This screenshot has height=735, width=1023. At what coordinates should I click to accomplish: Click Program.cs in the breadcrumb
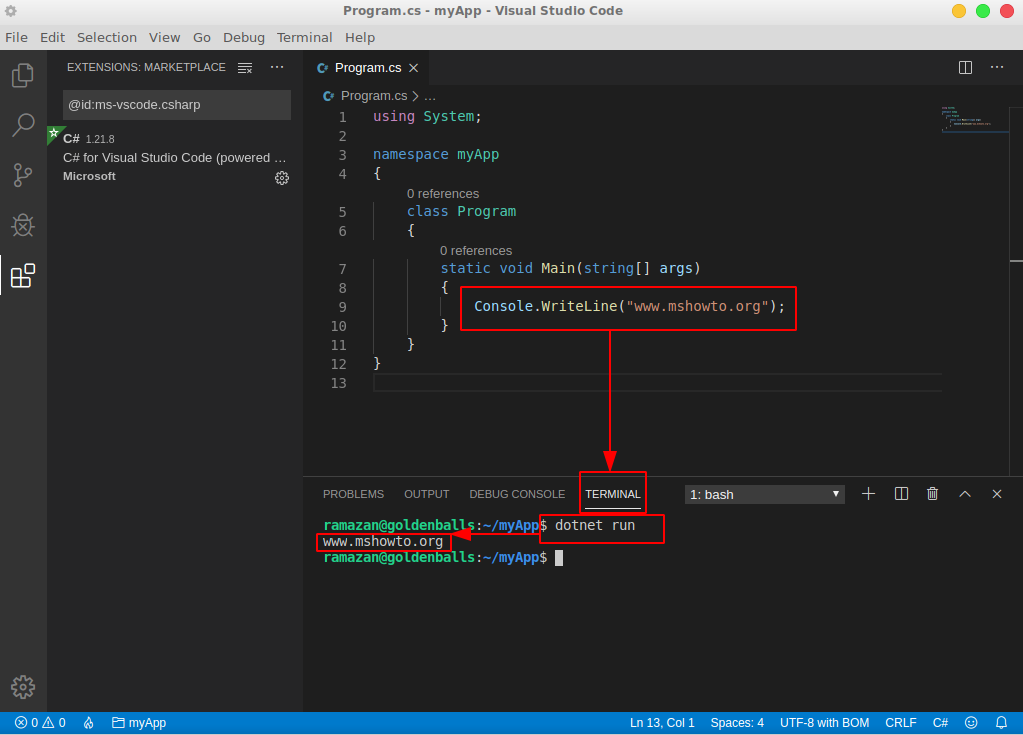(x=374, y=96)
